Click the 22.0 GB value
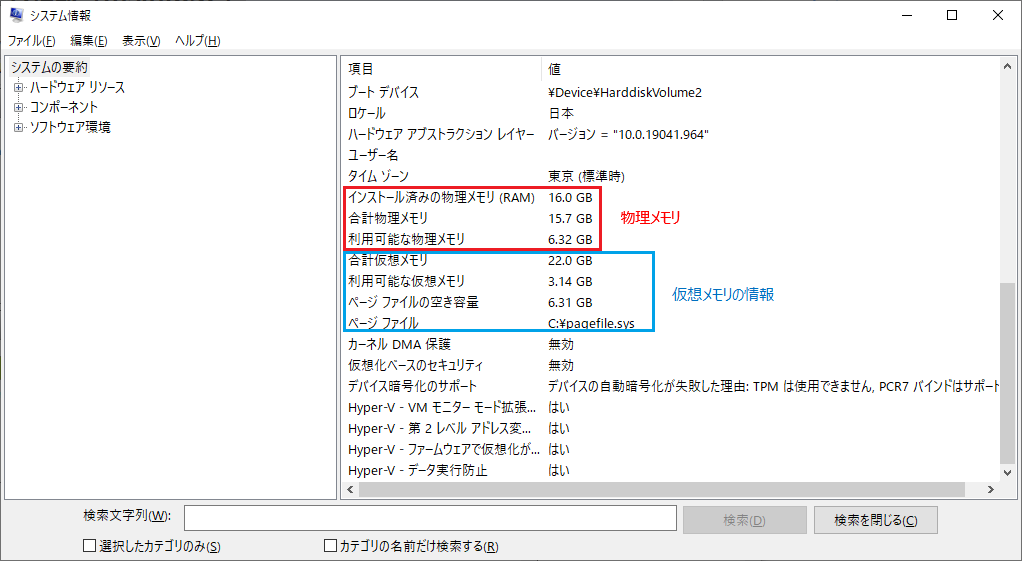The height and width of the screenshot is (561, 1022). [570, 260]
